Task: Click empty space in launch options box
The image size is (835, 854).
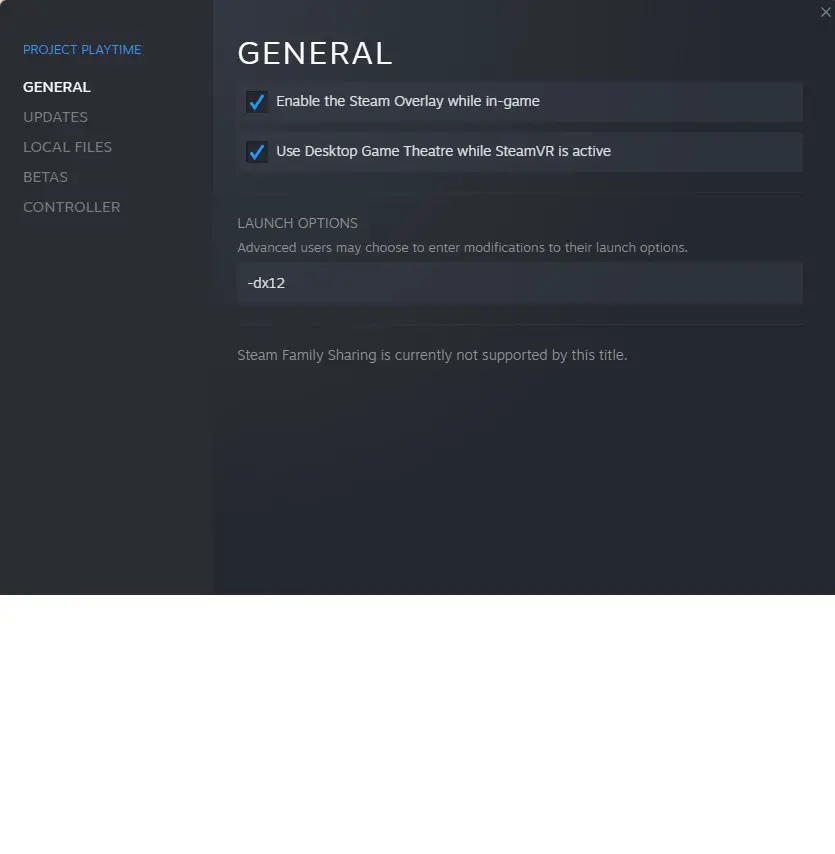Action: pyautogui.click(x=545, y=283)
